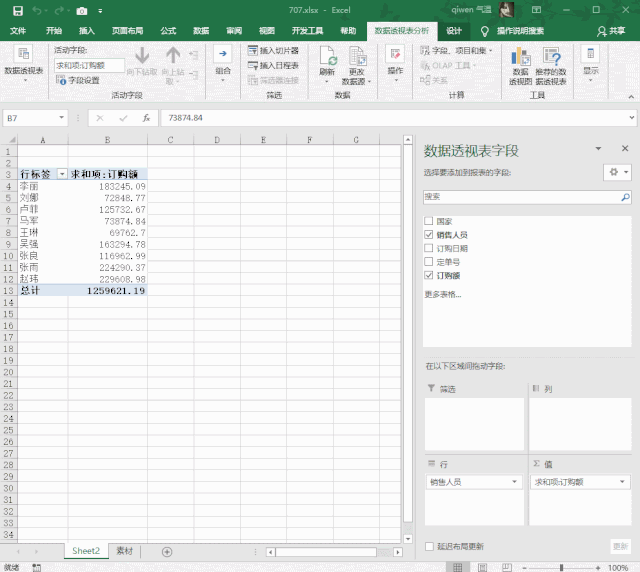Click the lightbulb tell-me icon
Image resolution: width=640 pixels, height=572 pixels.
pyautogui.click(x=484, y=31)
